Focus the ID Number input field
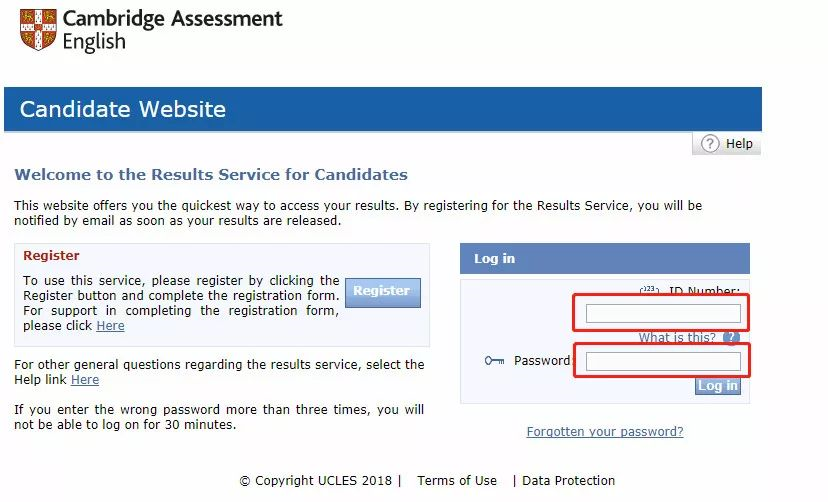 click(x=663, y=313)
